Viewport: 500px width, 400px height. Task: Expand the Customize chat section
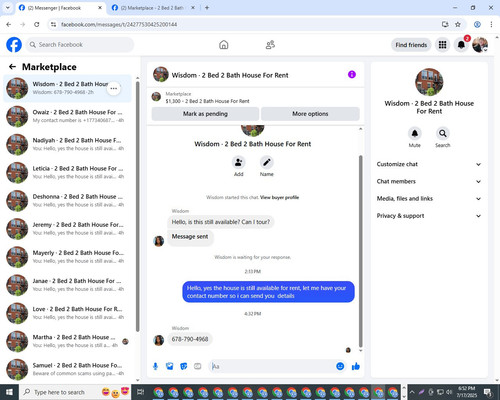429,164
